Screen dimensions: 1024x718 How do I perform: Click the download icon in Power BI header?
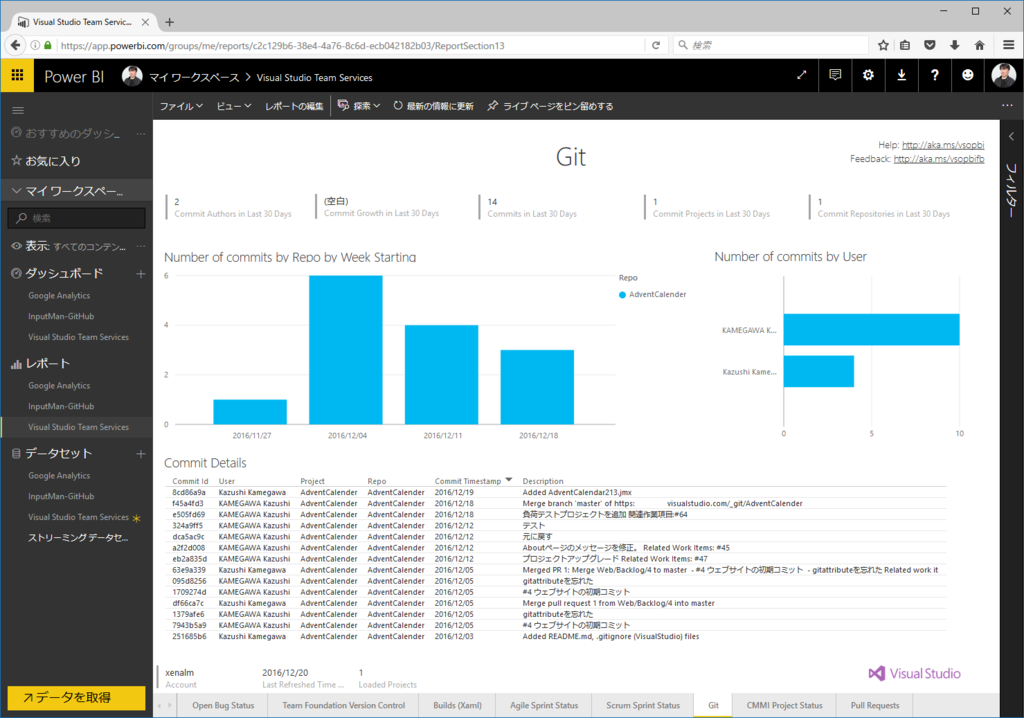[x=901, y=75]
